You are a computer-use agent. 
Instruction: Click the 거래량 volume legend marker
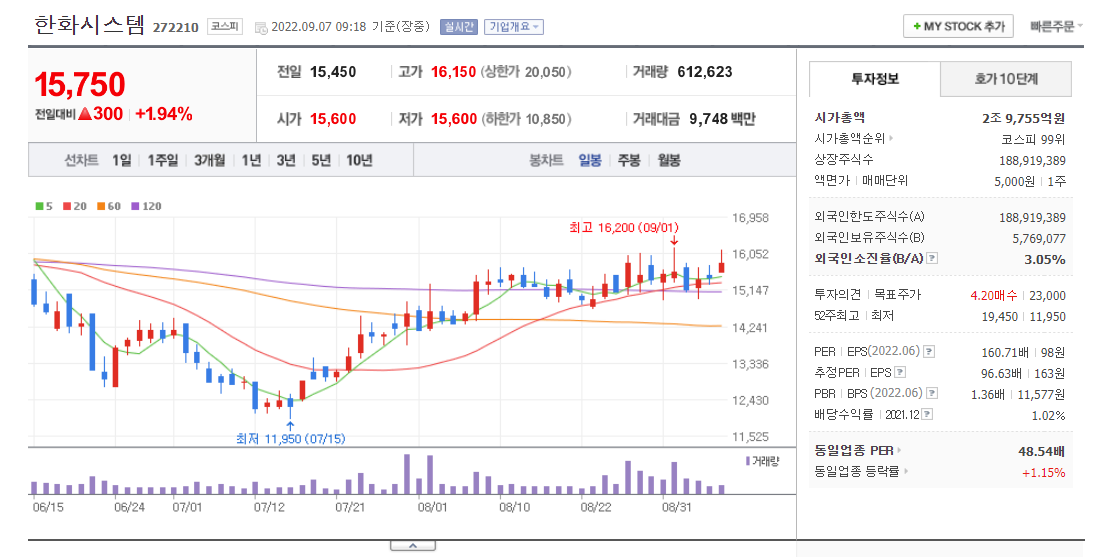click(x=747, y=461)
